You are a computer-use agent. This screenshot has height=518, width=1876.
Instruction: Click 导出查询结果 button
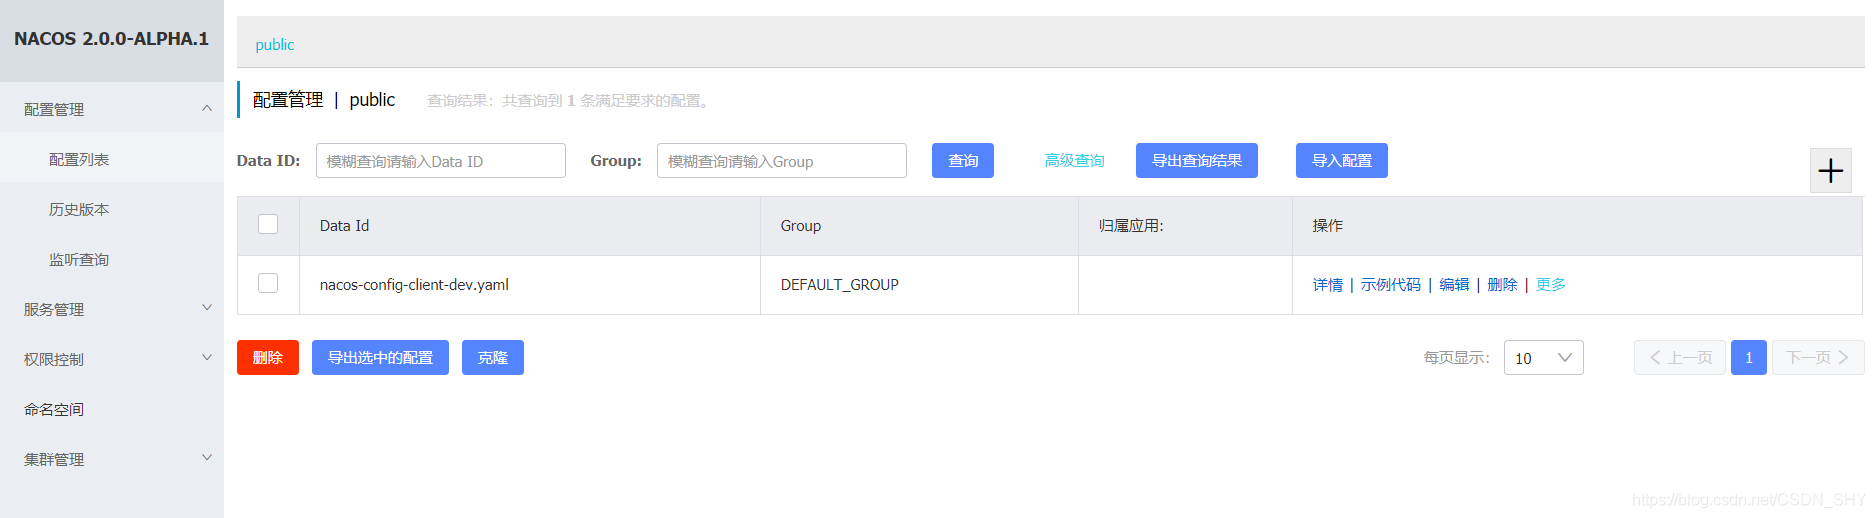(x=1197, y=160)
